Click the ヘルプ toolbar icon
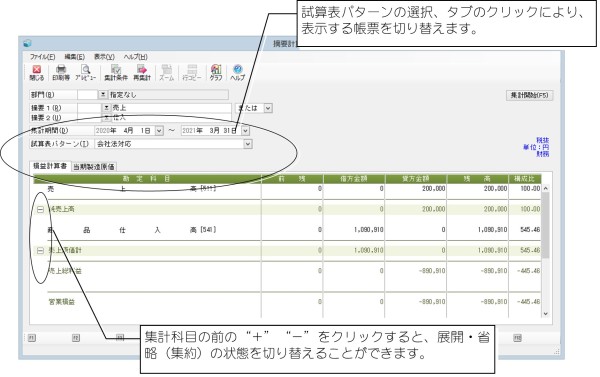Viewport: 600px width, 377px height. coord(238,73)
